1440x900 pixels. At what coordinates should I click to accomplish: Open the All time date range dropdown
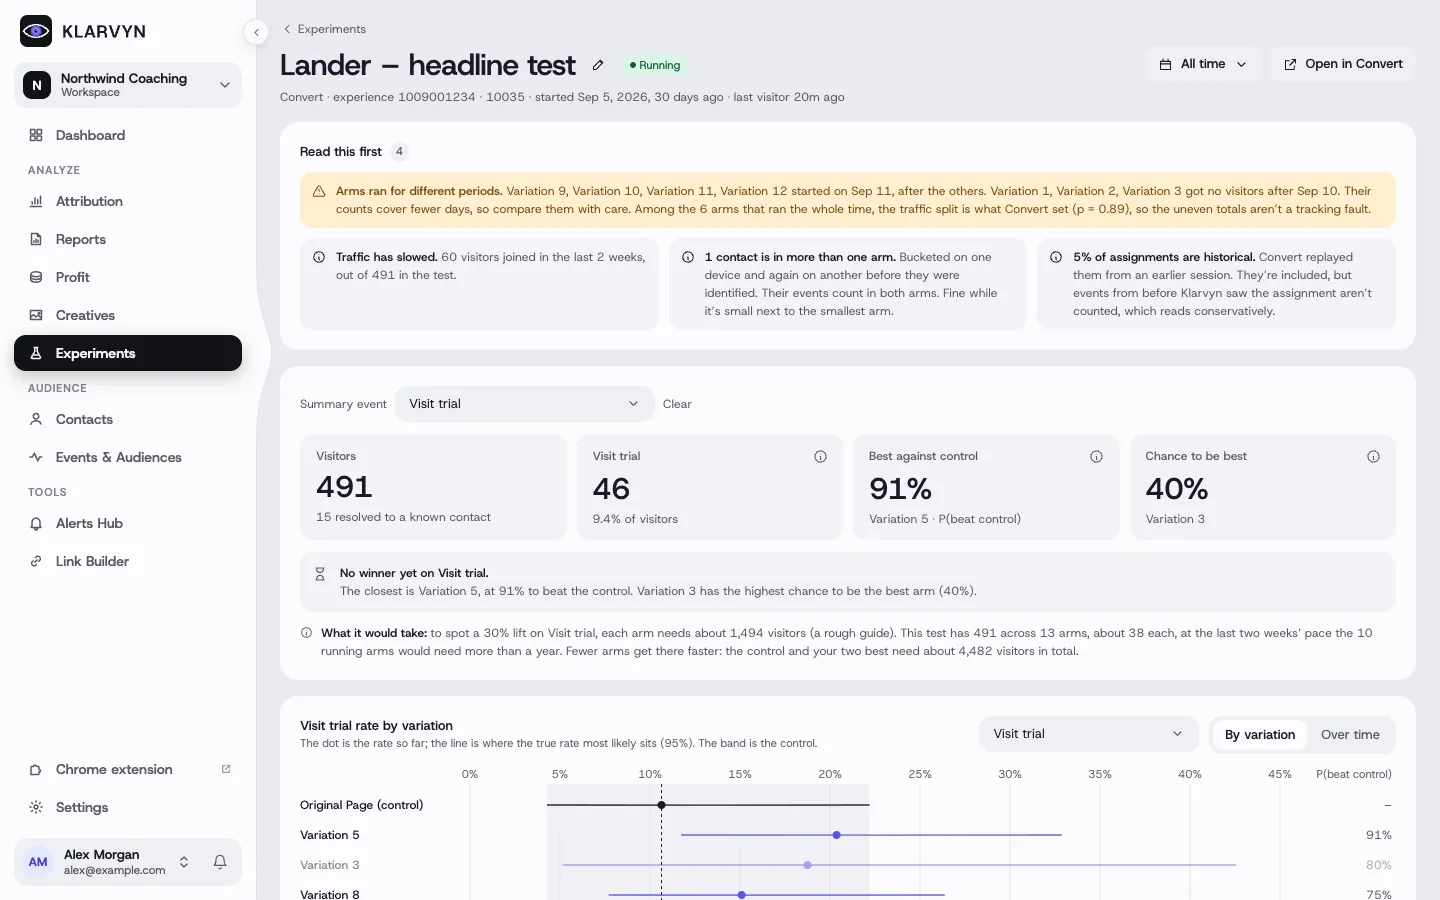(1203, 64)
